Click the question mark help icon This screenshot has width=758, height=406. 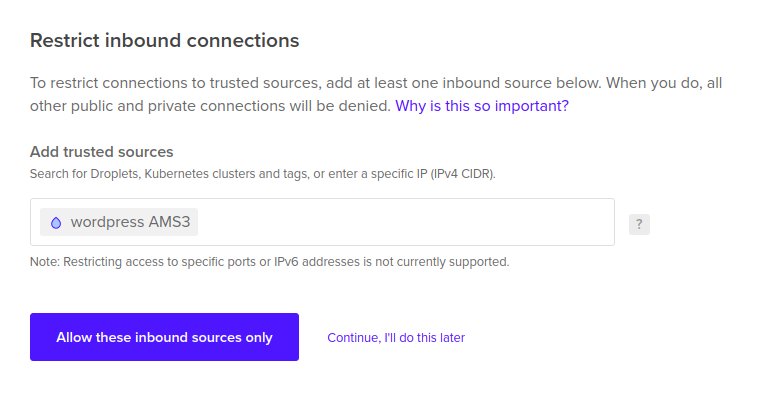(x=639, y=224)
